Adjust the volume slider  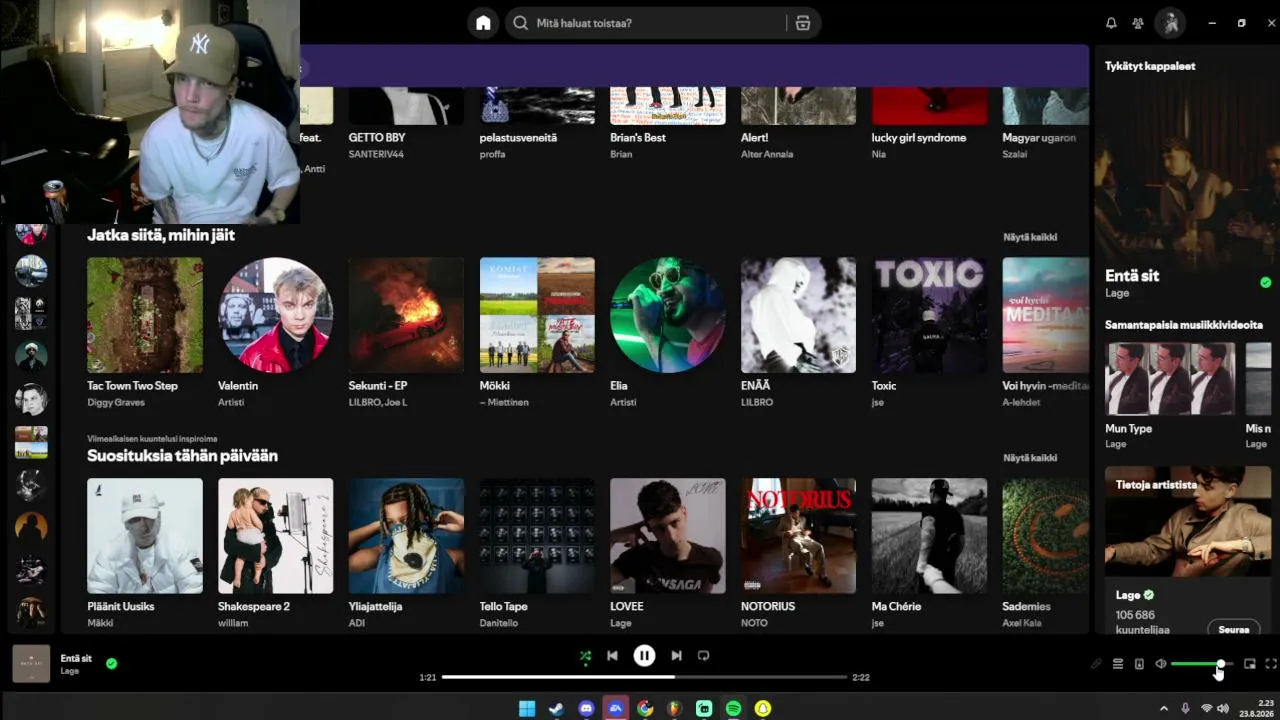point(1202,664)
